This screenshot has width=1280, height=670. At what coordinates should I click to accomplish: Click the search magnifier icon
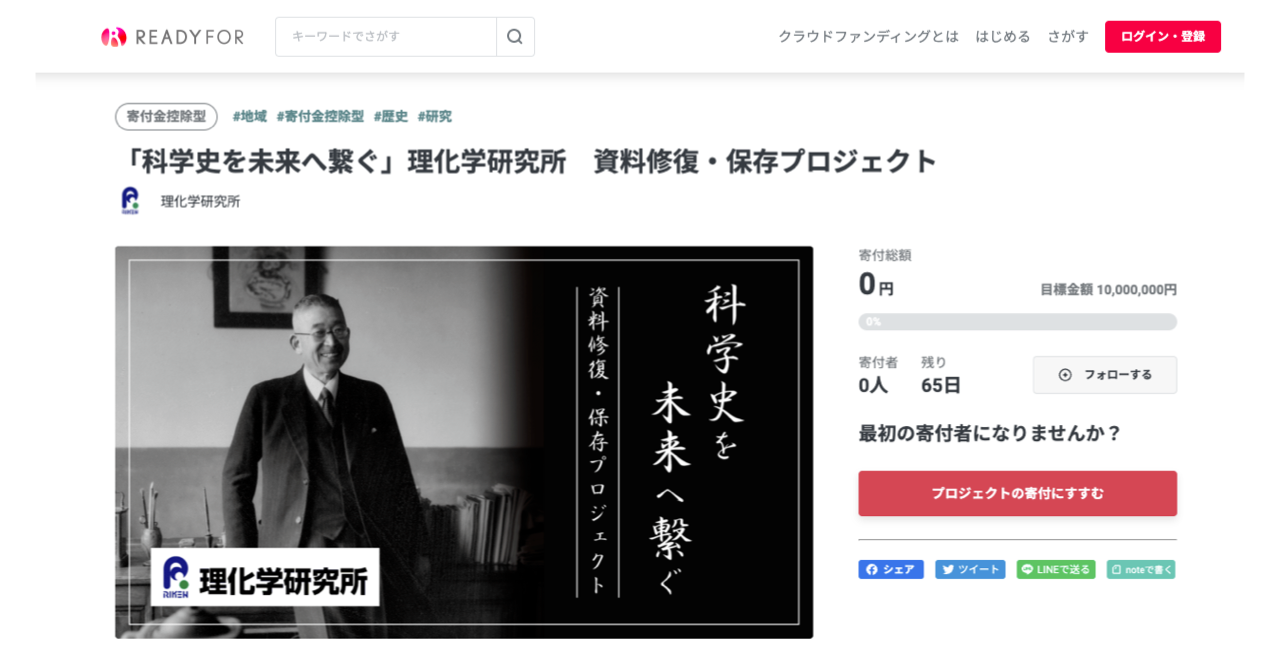(x=515, y=37)
